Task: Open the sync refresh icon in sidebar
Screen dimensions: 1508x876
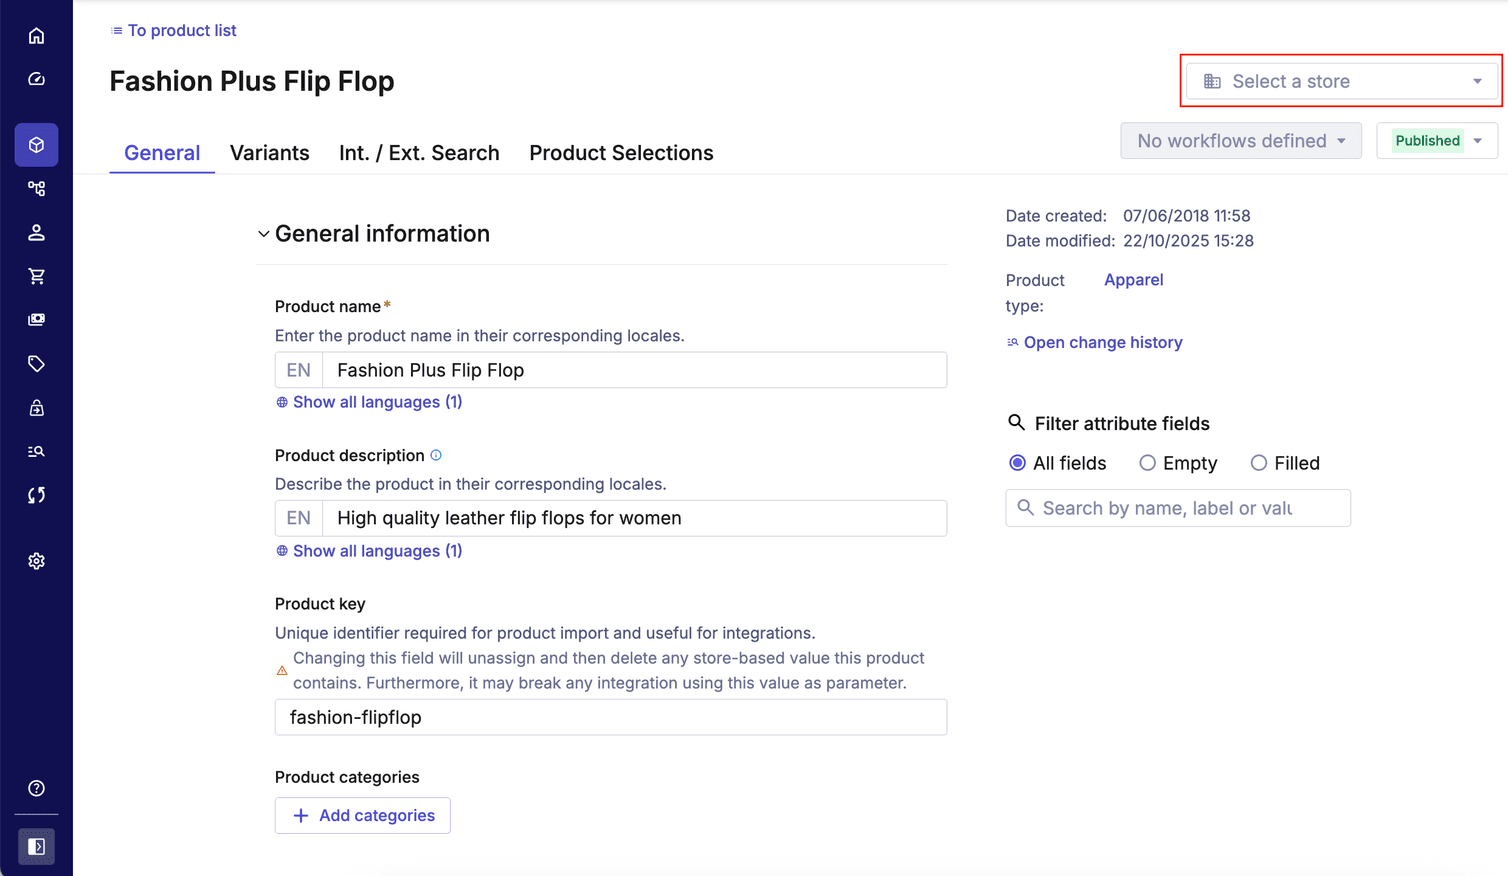Action: point(36,494)
